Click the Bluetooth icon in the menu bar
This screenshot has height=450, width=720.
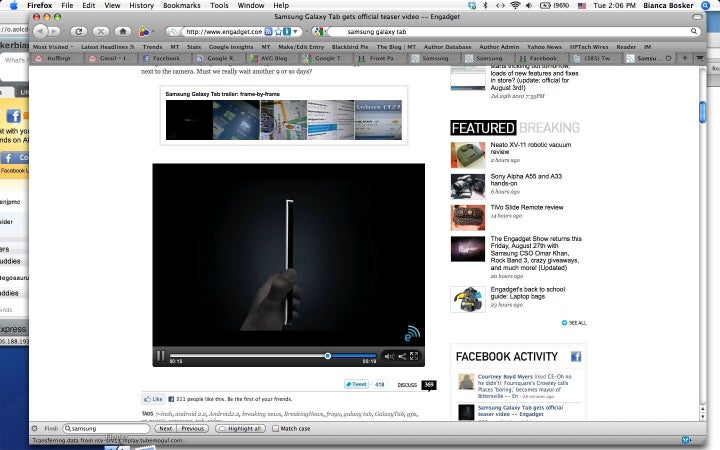[x=485, y=6]
